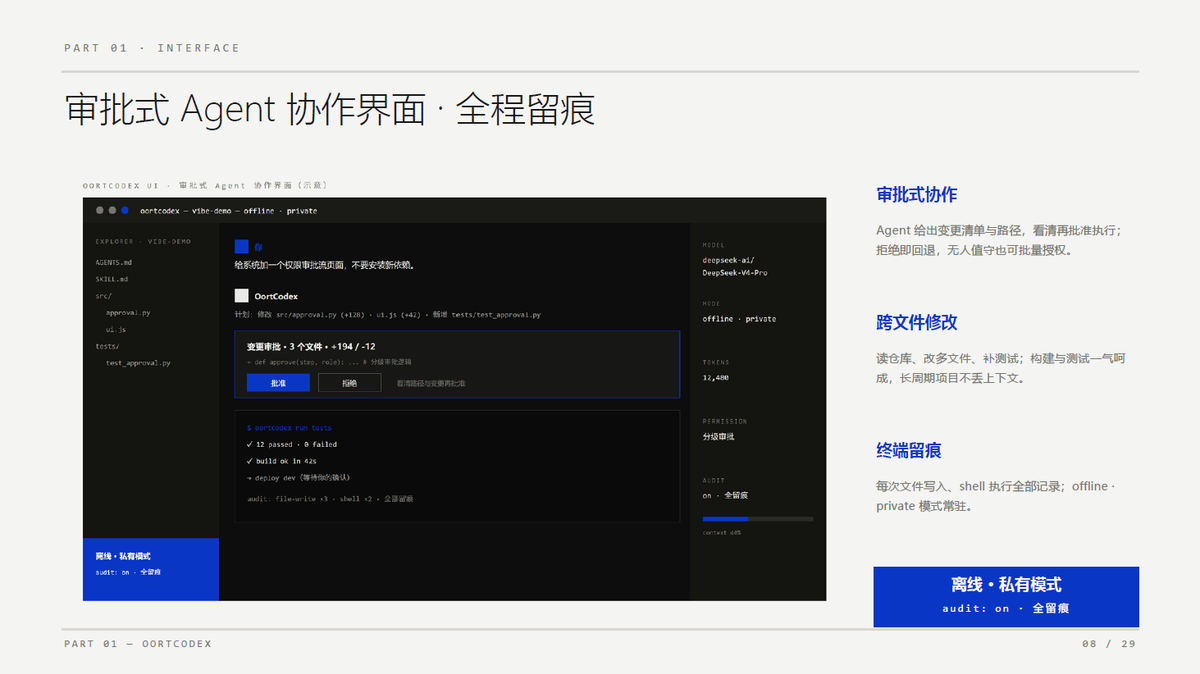The height and width of the screenshot is (674, 1200).
Task: Open SKILL.md in the explorer
Action: click(x=112, y=279)
